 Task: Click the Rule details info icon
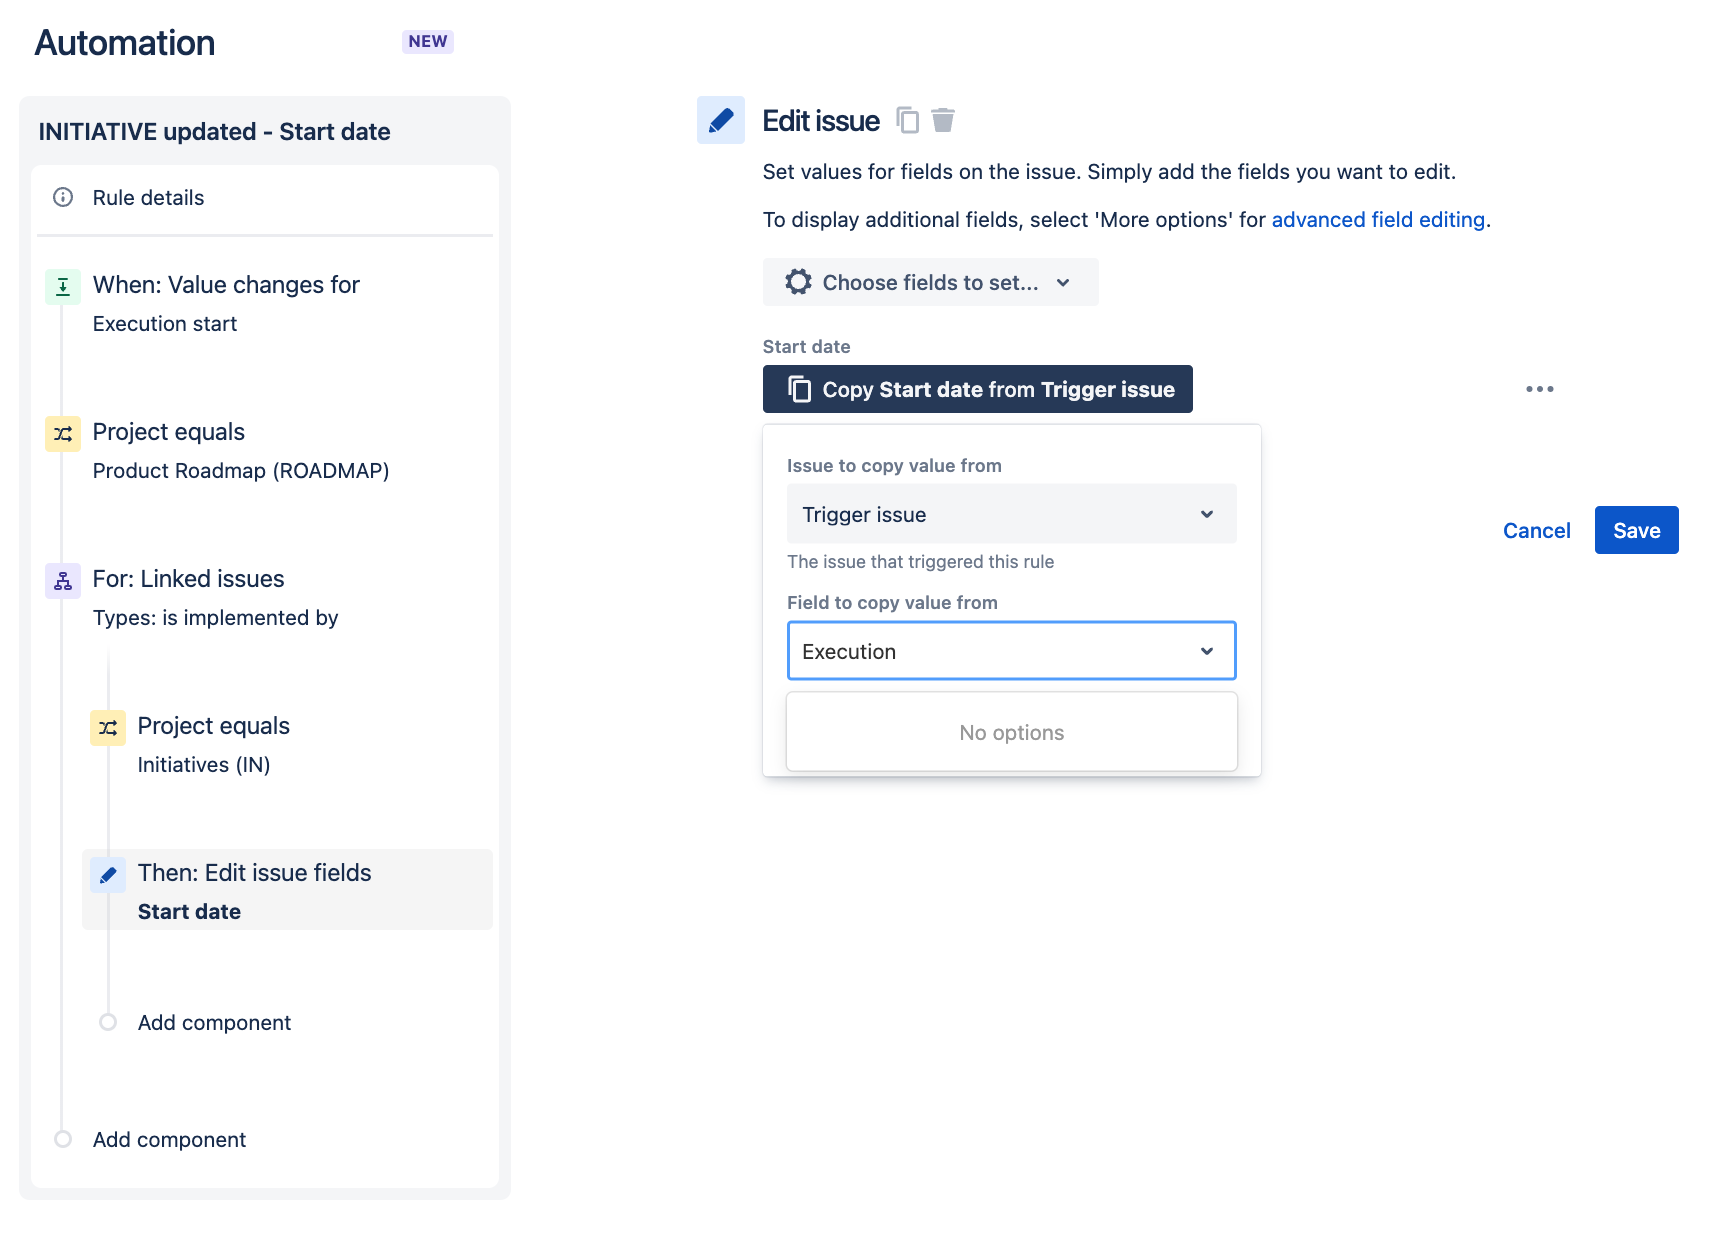pyautogui.click(x=63, y=197)
